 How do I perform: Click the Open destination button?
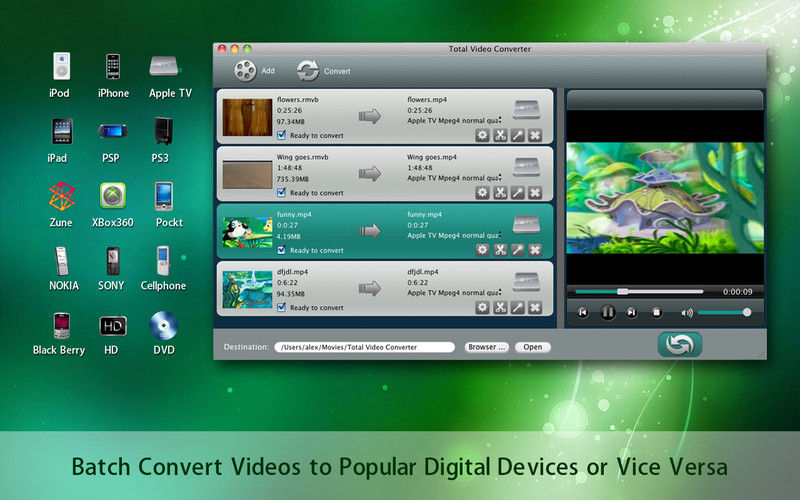pos(533,347)
